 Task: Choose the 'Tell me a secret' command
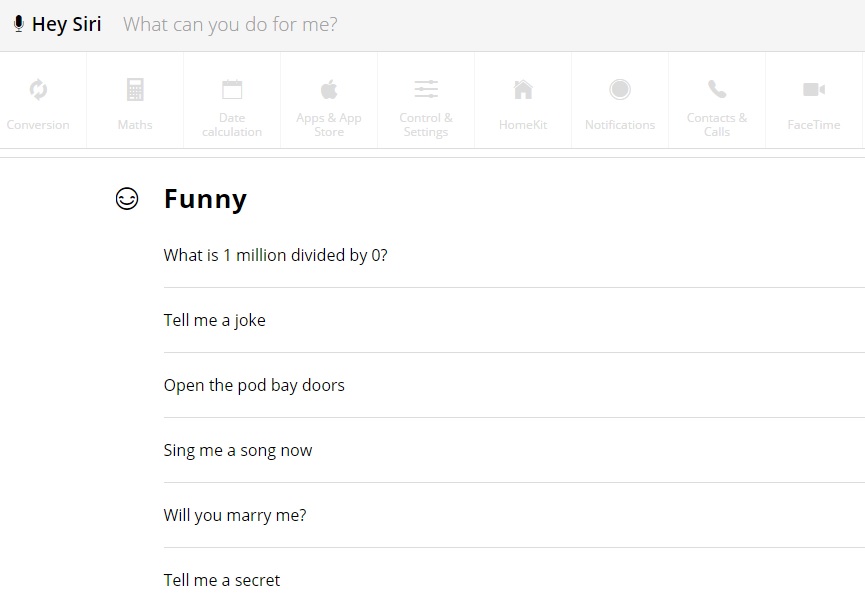pyautogui.click(x=514, y=574)
